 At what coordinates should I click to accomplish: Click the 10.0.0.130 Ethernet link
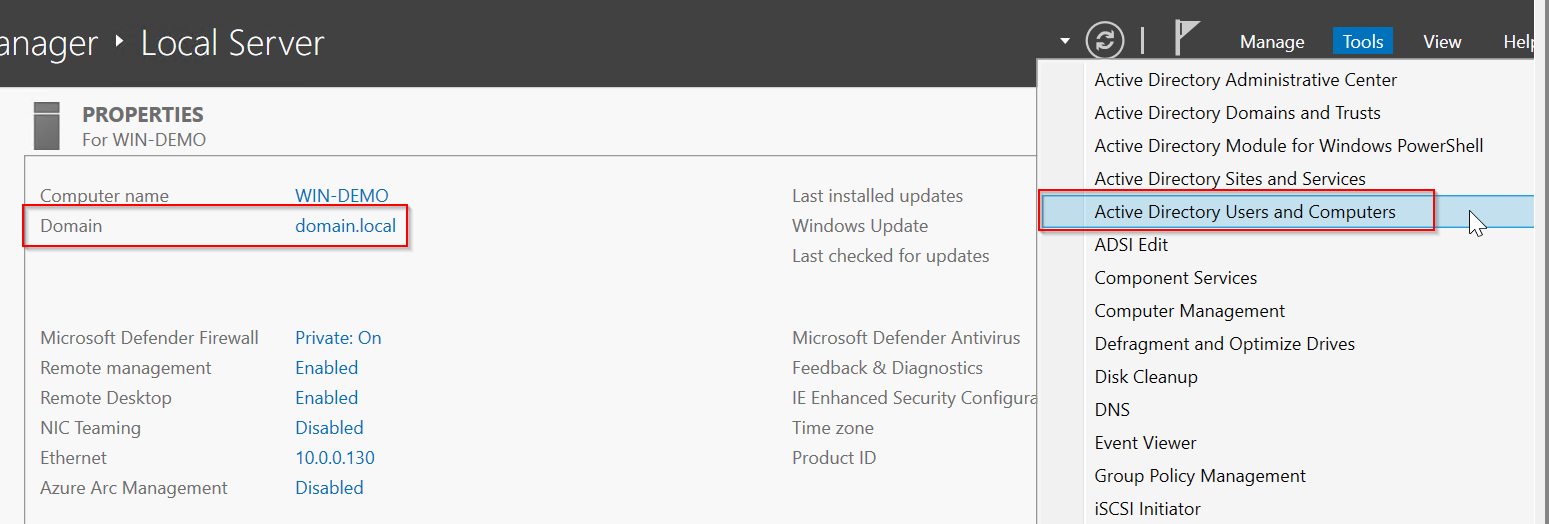point(334,458)
